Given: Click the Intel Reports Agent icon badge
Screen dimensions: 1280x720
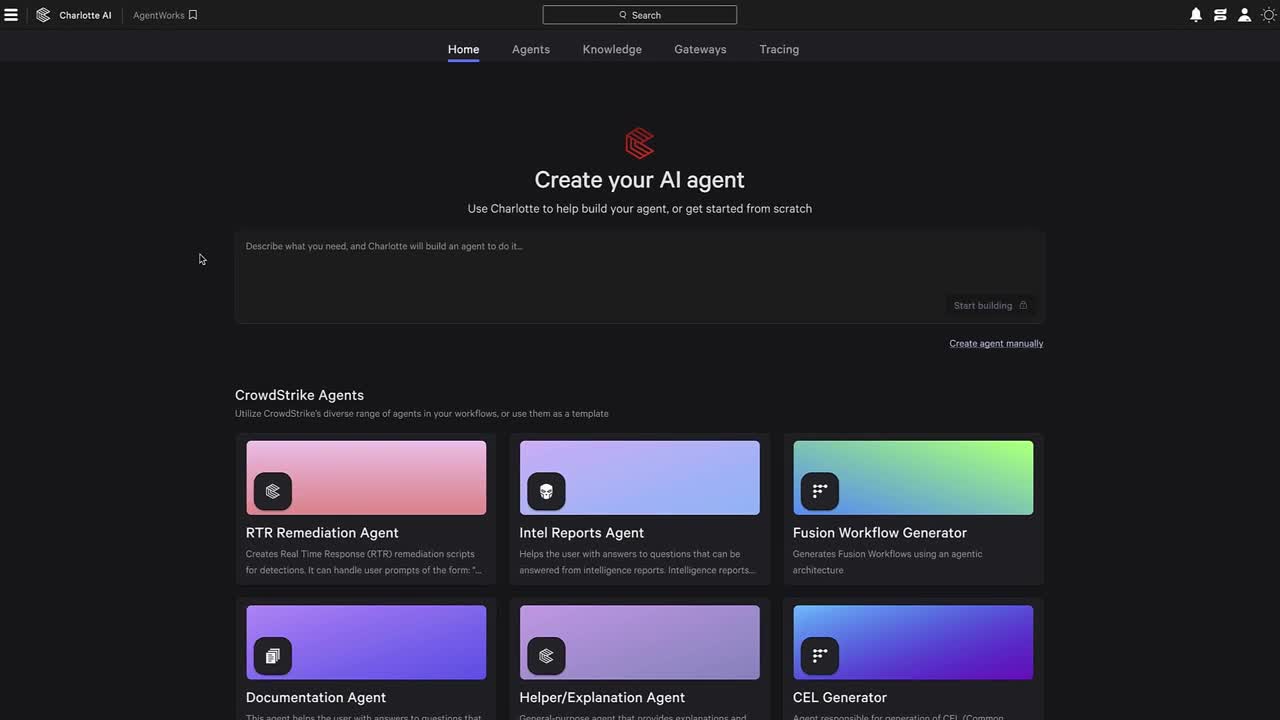Looking at the screenshot, I should tap(546, 491).
